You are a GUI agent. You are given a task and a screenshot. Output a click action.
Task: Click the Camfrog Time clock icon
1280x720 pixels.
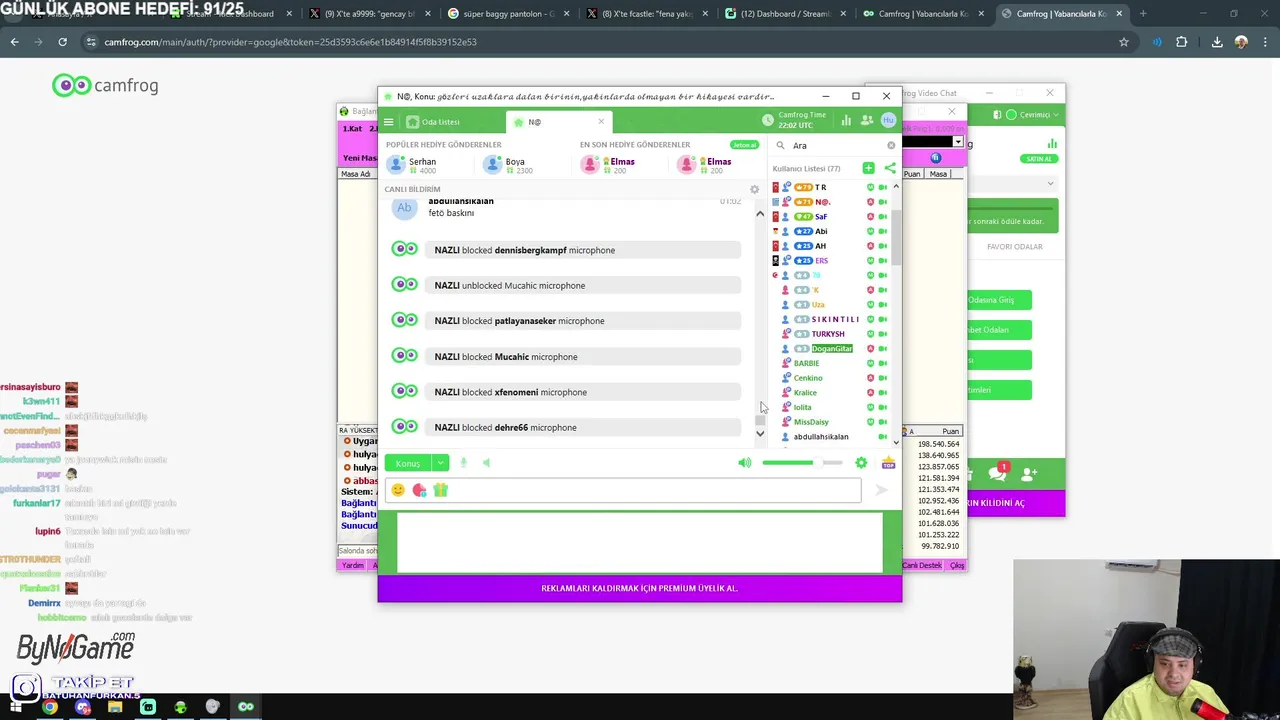(x=767, y=120)
